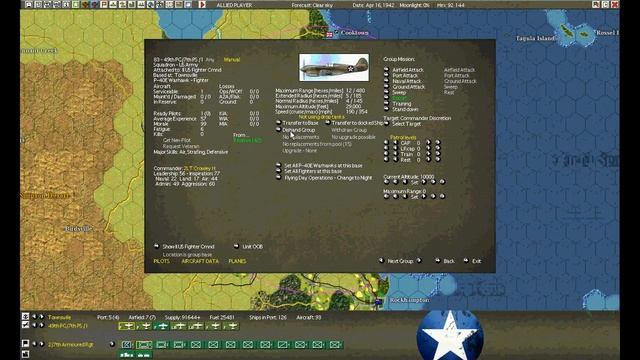The width and height of the screenshot is (640, 360).
Task: Increase LRcap level with the outer right arrow
Action: tap(438, 149)
